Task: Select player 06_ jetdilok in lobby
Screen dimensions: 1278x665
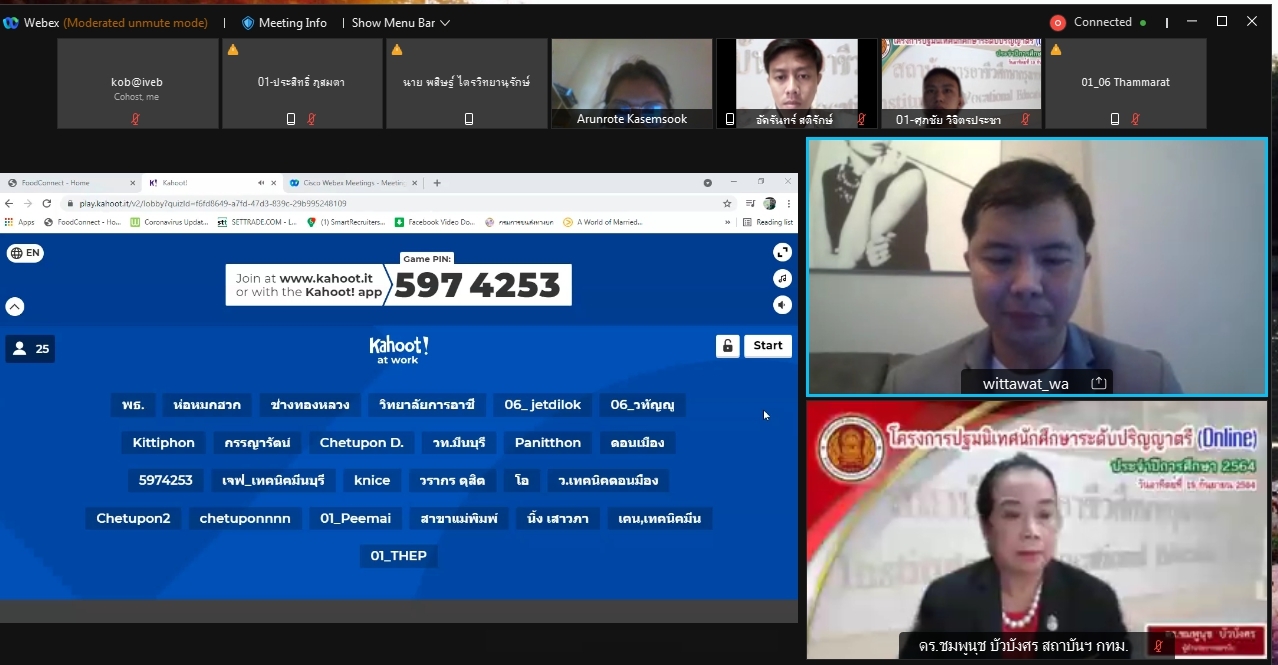Action: [542, 405]
